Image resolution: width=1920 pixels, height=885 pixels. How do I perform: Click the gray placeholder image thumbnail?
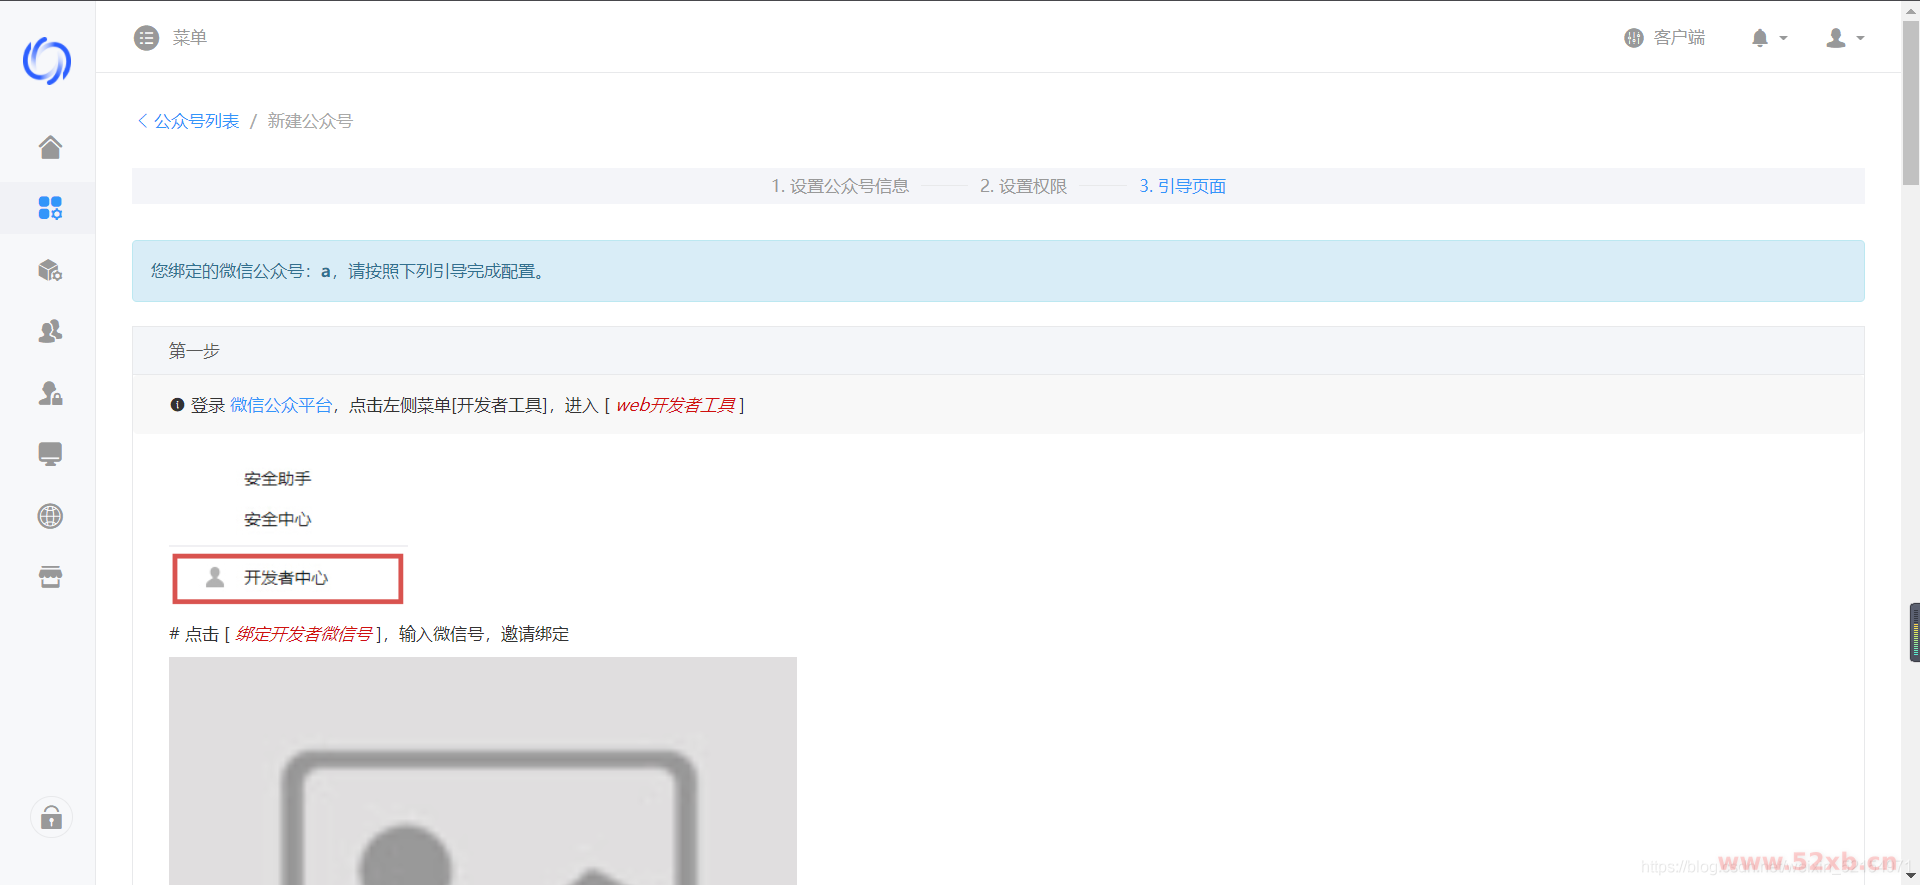[x=482, y=770]
